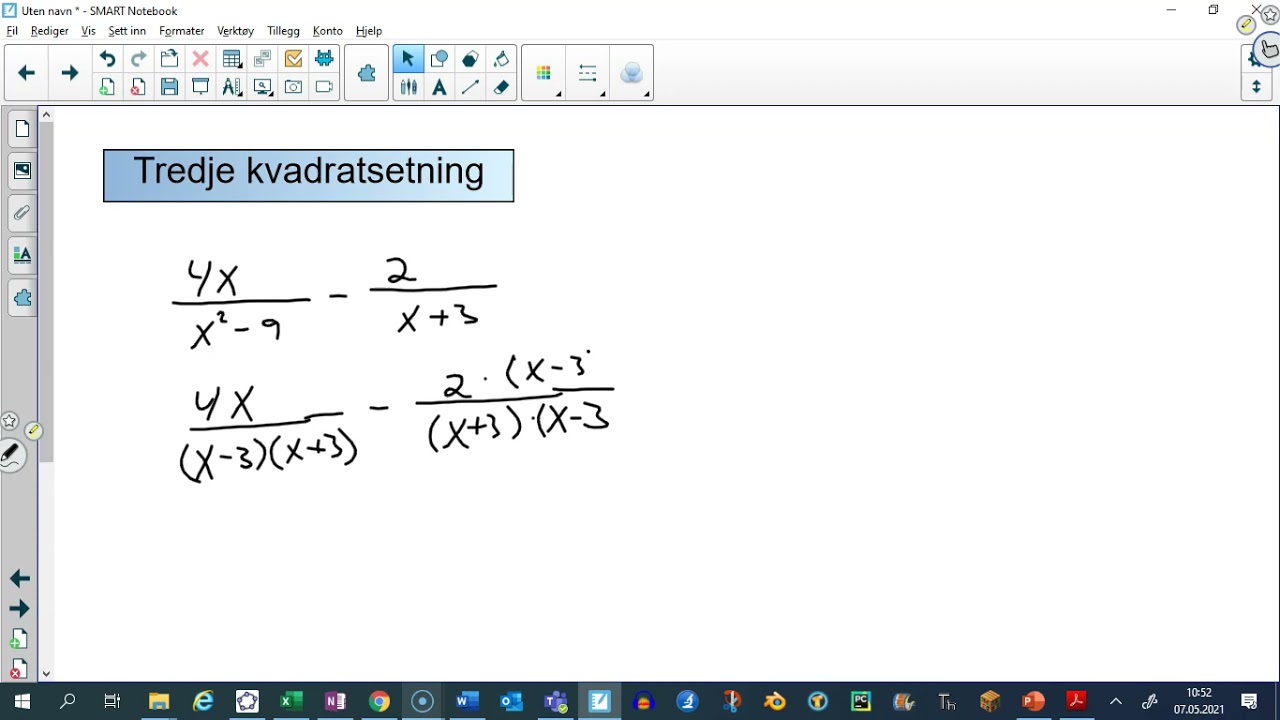Click the vertical scrollbar up arrow
The image size is (1280, 720).
[46, 116]
